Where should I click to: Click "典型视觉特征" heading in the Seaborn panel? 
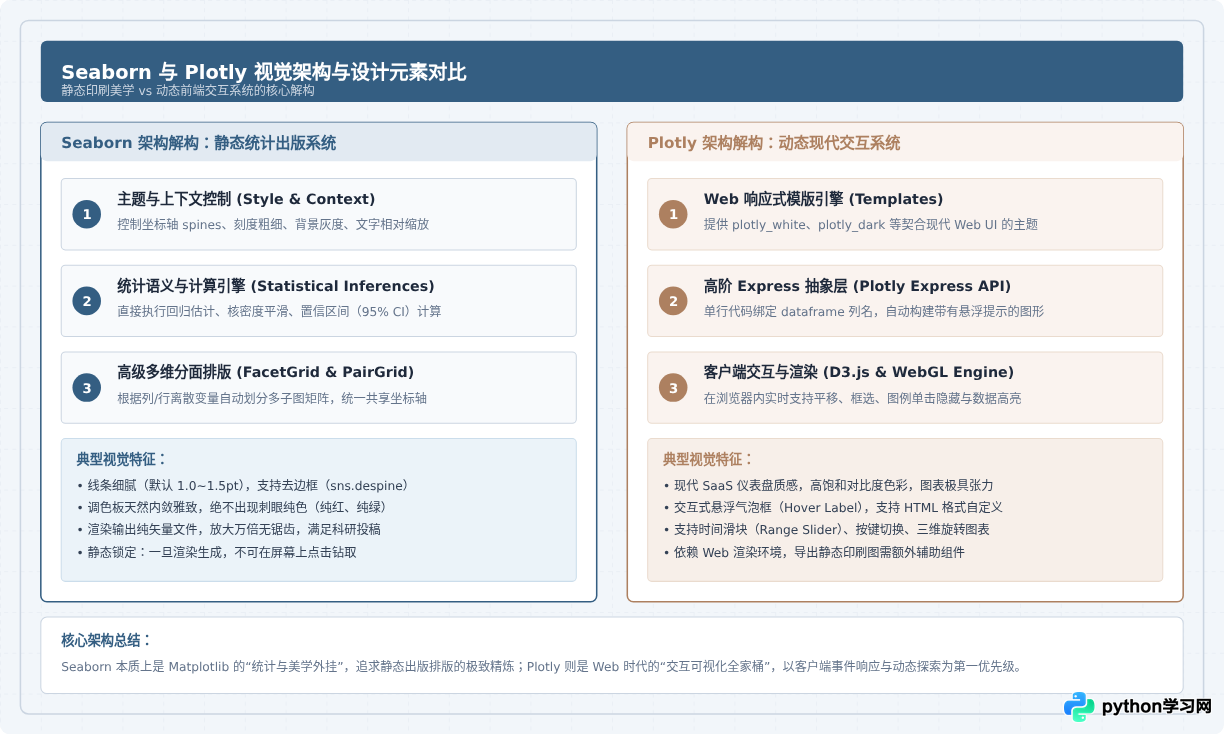coord(122,459)
